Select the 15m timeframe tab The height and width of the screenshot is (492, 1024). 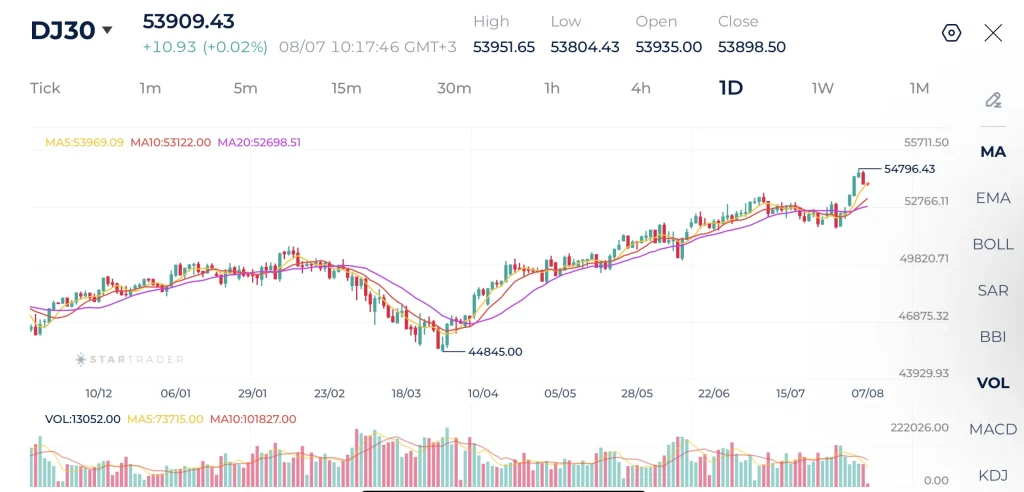(x=345, y=88)
